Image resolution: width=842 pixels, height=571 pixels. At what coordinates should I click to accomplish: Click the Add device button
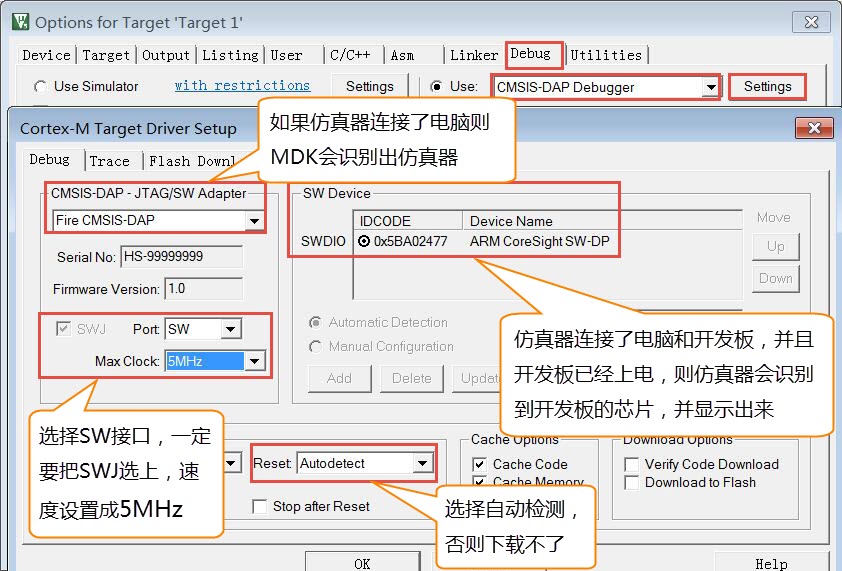(x=339, y=379)
